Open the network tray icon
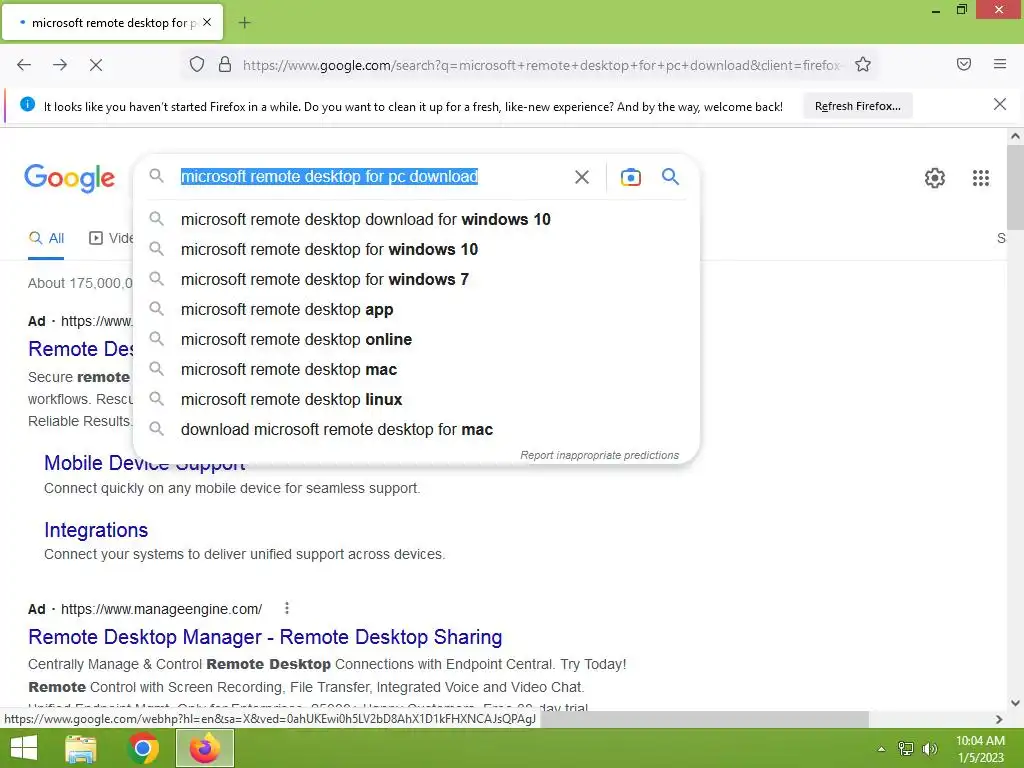 905,749
